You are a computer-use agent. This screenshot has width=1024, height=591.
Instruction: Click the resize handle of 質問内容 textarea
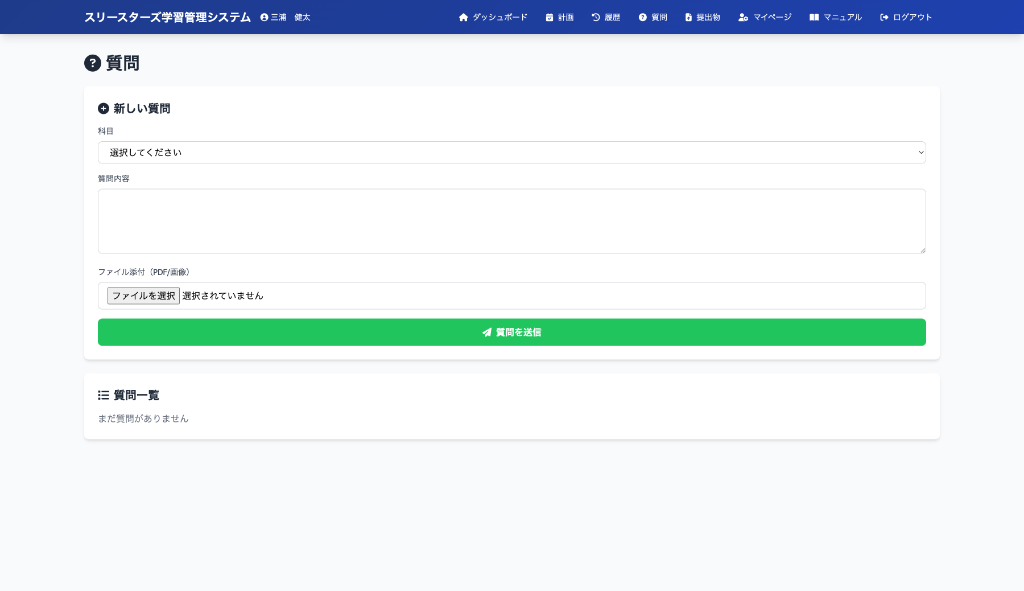[922, 250]
